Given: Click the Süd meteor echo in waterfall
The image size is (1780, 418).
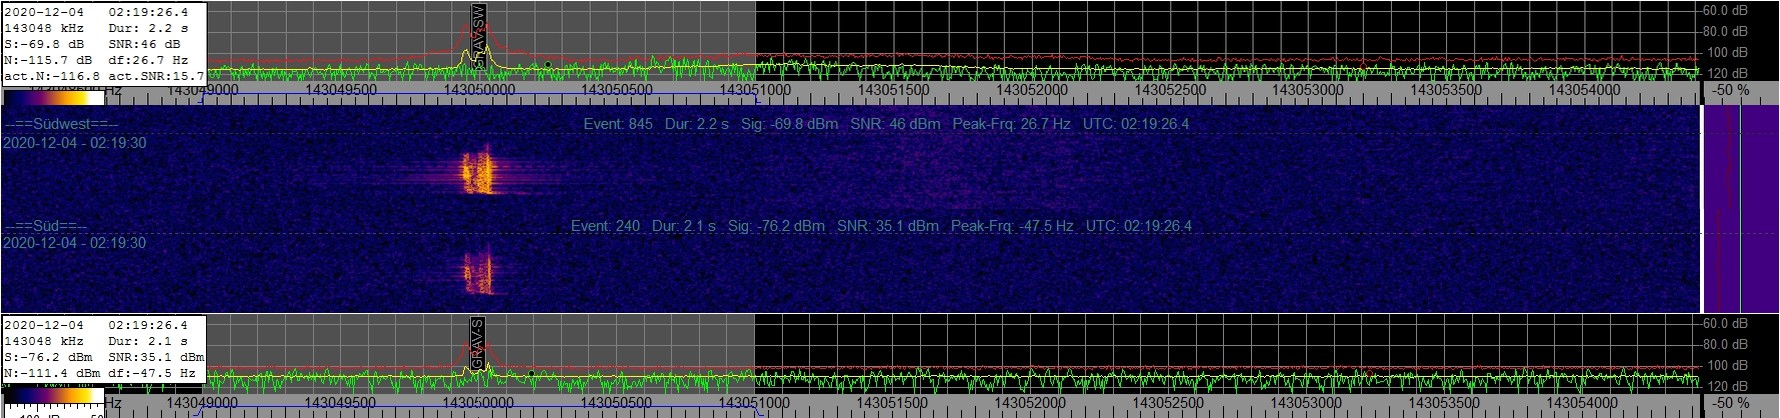Looking at the screenshot, I should [x=477, y=271].
